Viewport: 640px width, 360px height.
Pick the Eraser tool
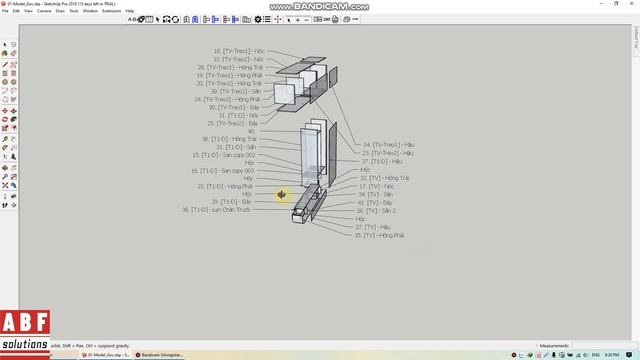click(13, 53)
